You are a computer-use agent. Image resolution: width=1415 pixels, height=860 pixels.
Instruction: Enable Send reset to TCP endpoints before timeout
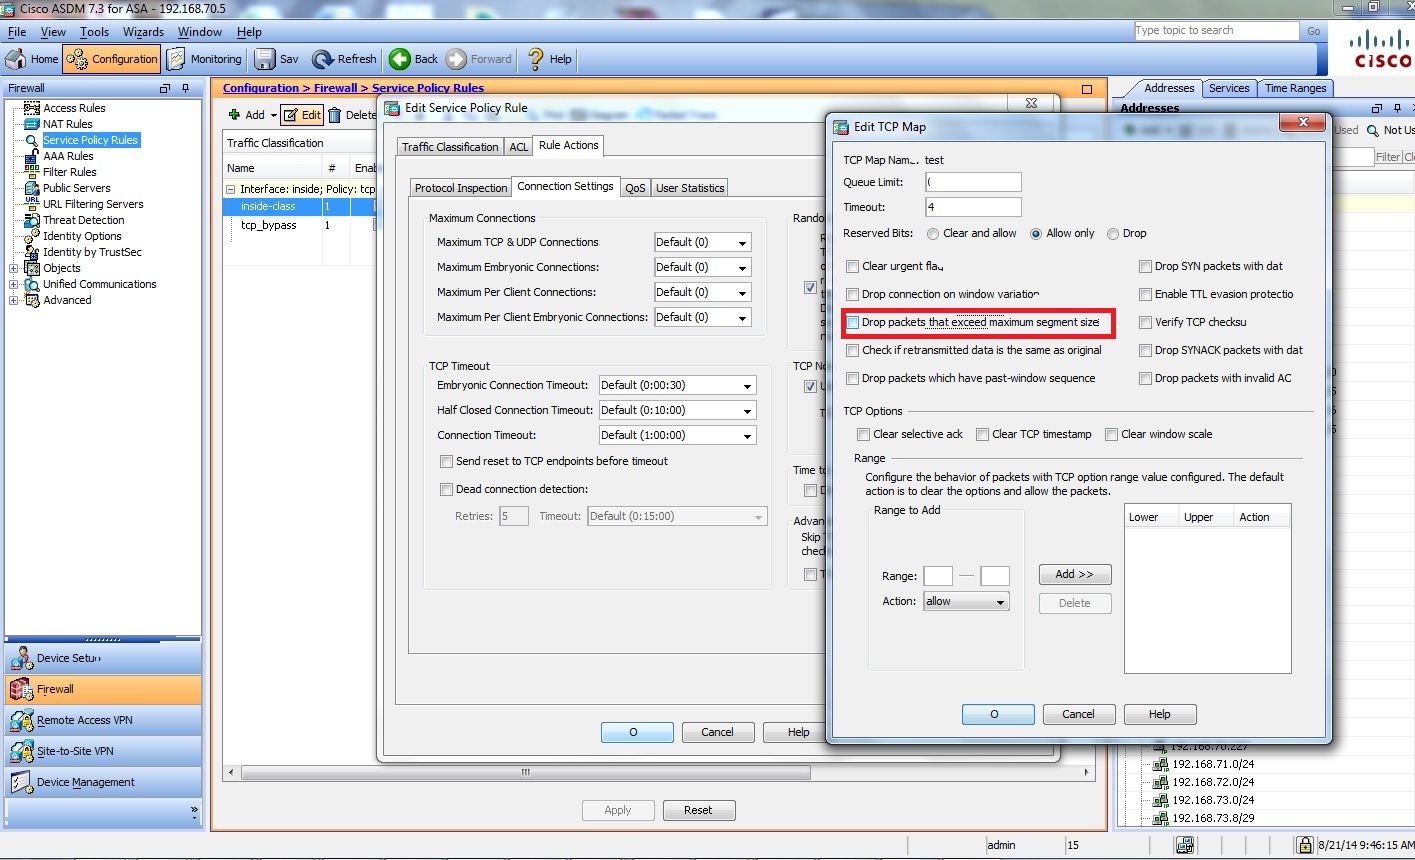(x=446, y=461)
